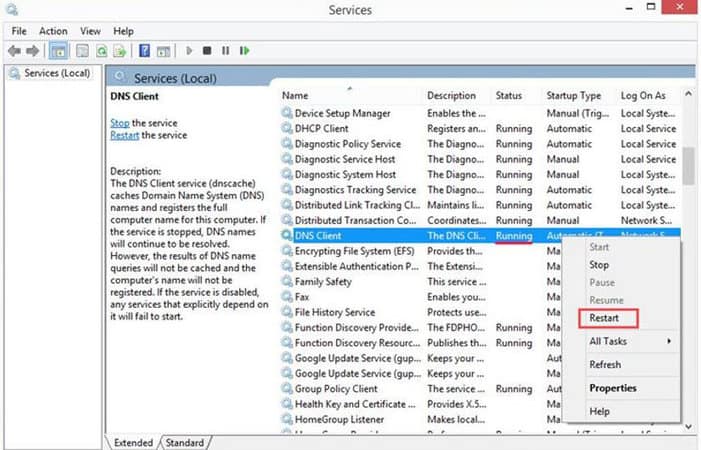
Task: Choose Restart from the context menu
Action: [604, 318]
